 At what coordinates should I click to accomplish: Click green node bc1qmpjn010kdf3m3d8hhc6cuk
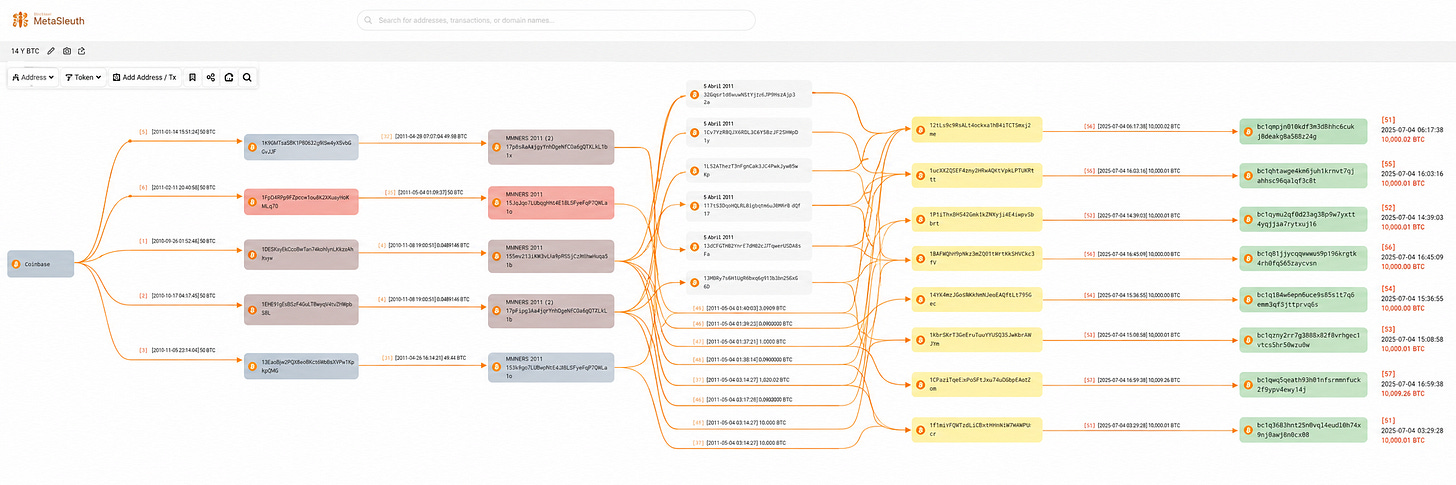click(x=1302, y=132)
